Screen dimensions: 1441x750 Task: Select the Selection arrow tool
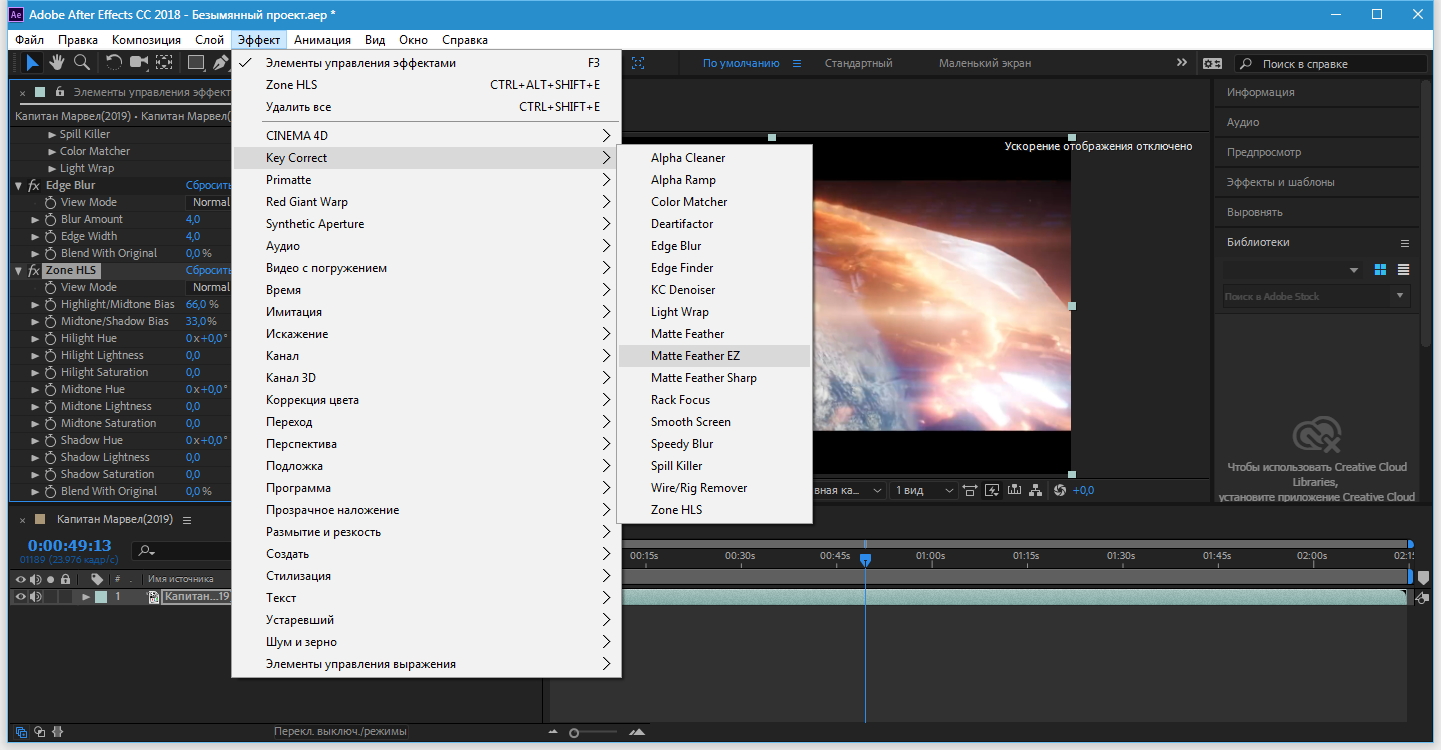tap(32, 63)
